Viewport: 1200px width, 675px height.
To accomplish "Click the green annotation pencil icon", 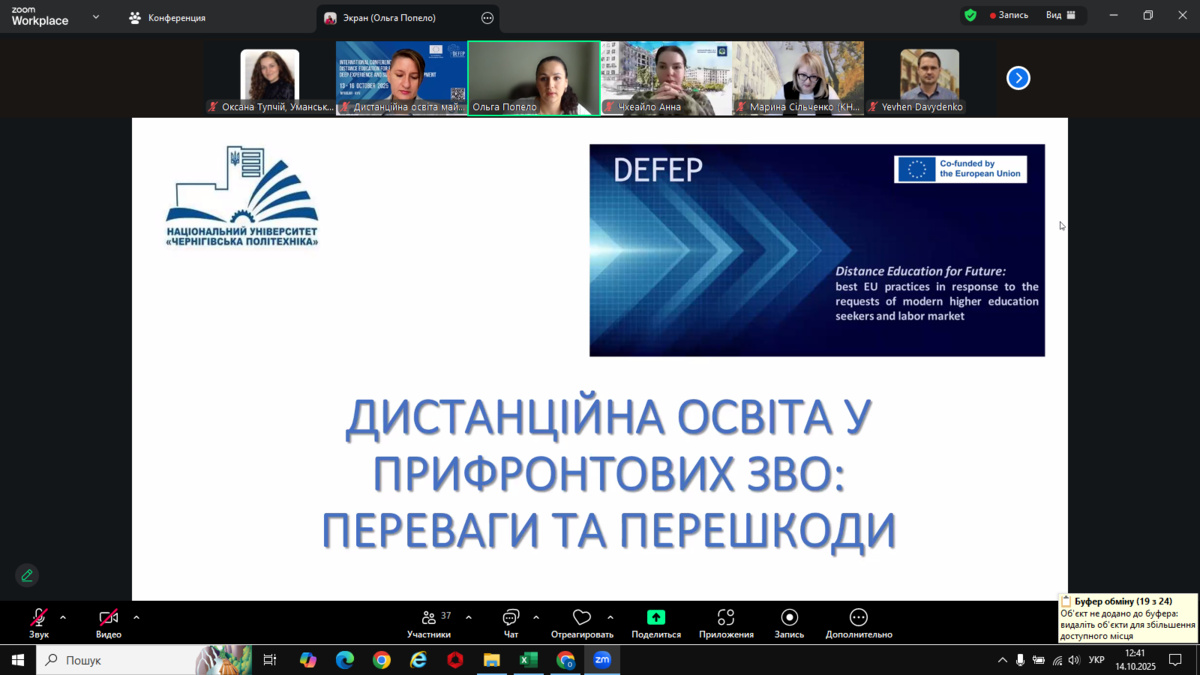I will coord(27,575).
